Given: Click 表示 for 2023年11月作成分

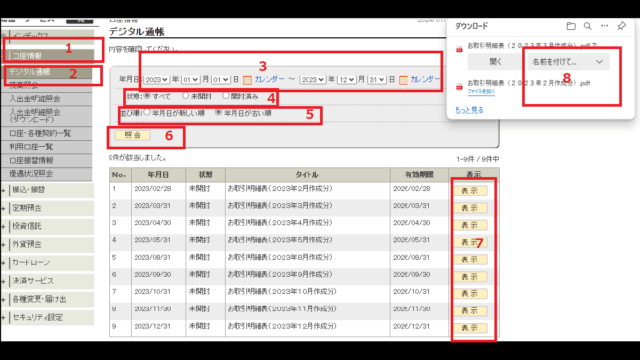Looking at the screenshot, I should [x=470, y=311].
